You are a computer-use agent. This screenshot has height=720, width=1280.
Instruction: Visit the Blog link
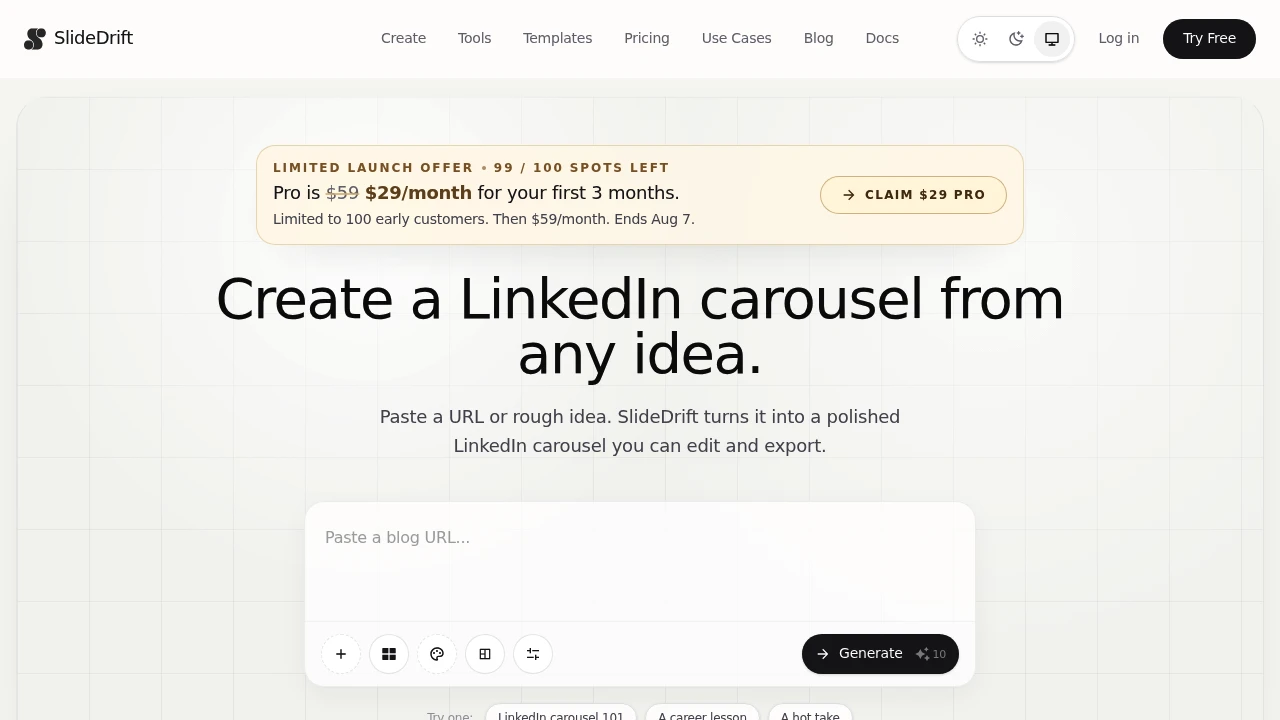point(818,38)
